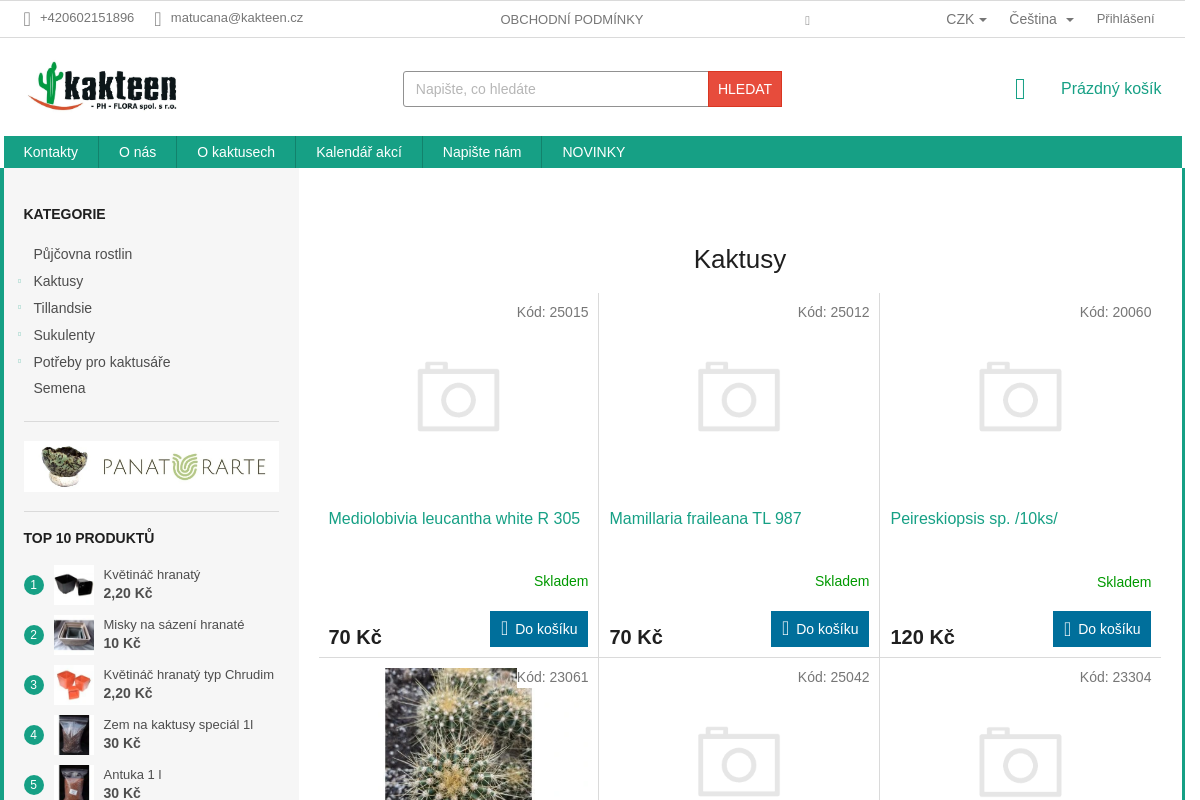Open Mediolobivia leucantha white R 305 product
1200x800 pixels.
[454, 519]
